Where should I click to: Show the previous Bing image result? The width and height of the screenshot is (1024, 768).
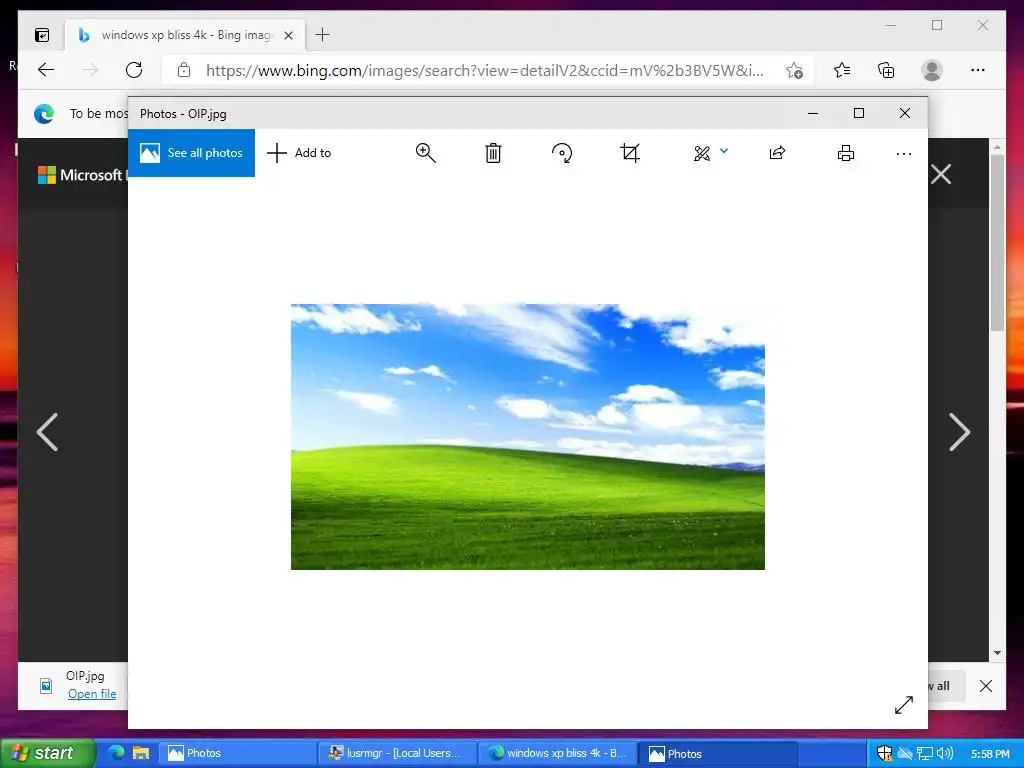click(47, 432)
